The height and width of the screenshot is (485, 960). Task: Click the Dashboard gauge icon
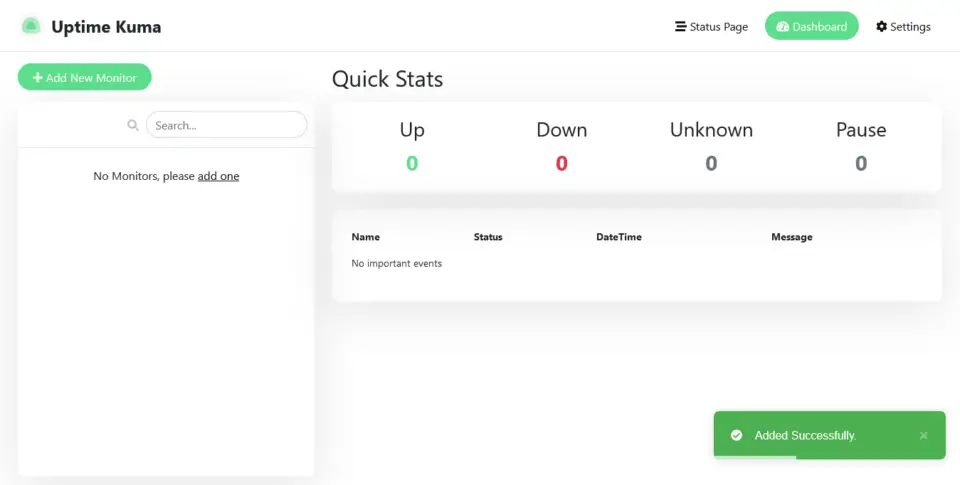(x=782, y=27)
